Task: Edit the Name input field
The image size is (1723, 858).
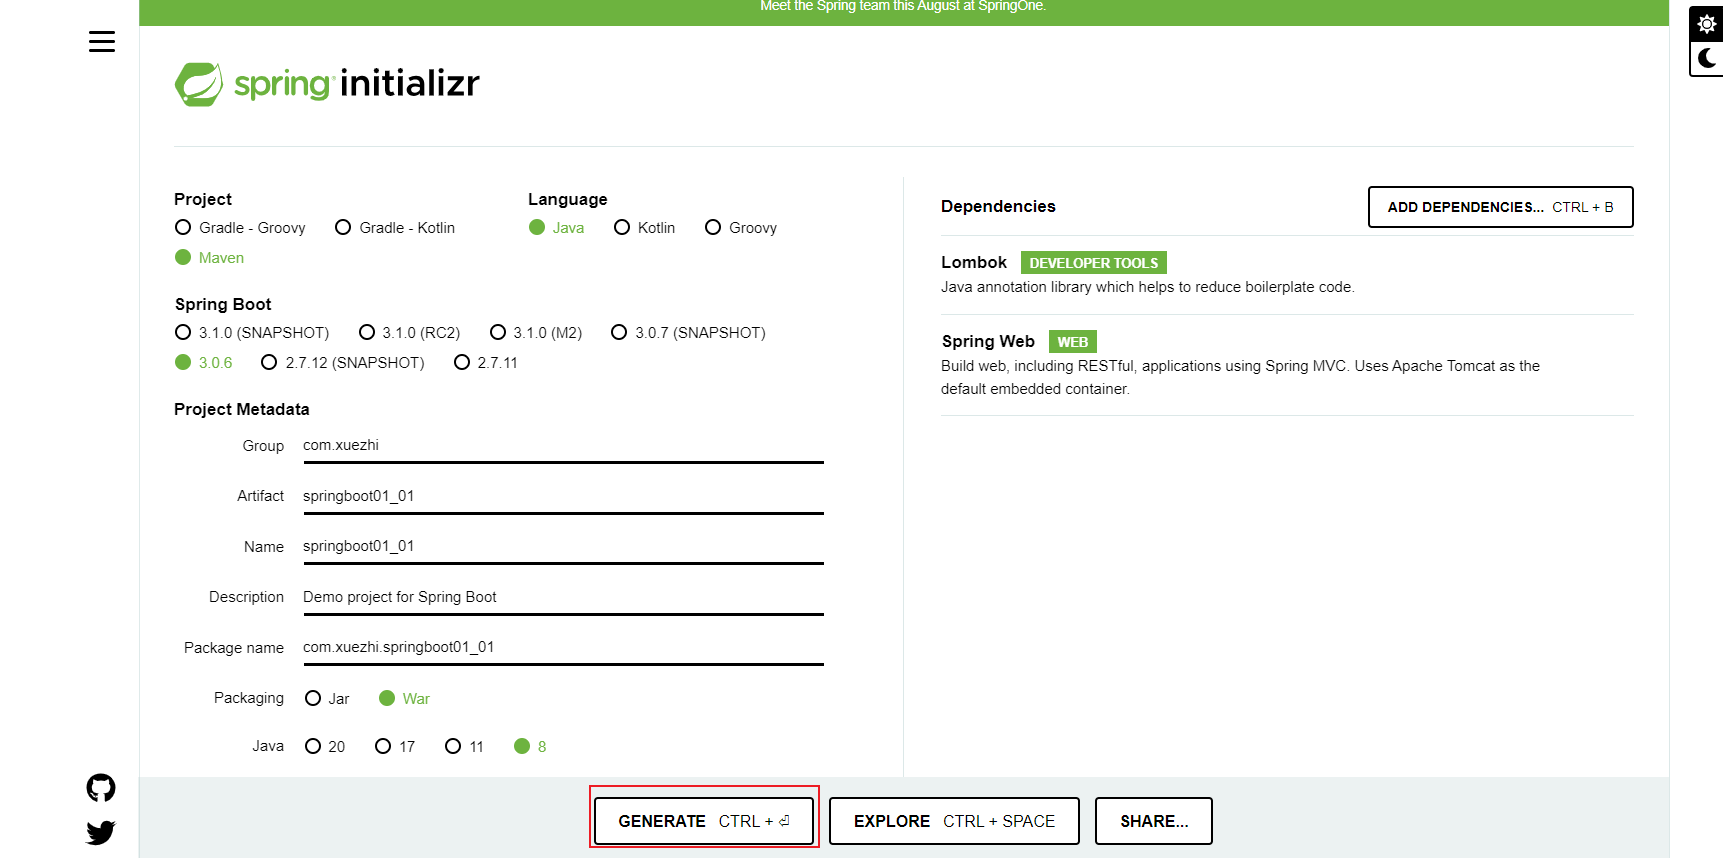Action: click(563, 547)
